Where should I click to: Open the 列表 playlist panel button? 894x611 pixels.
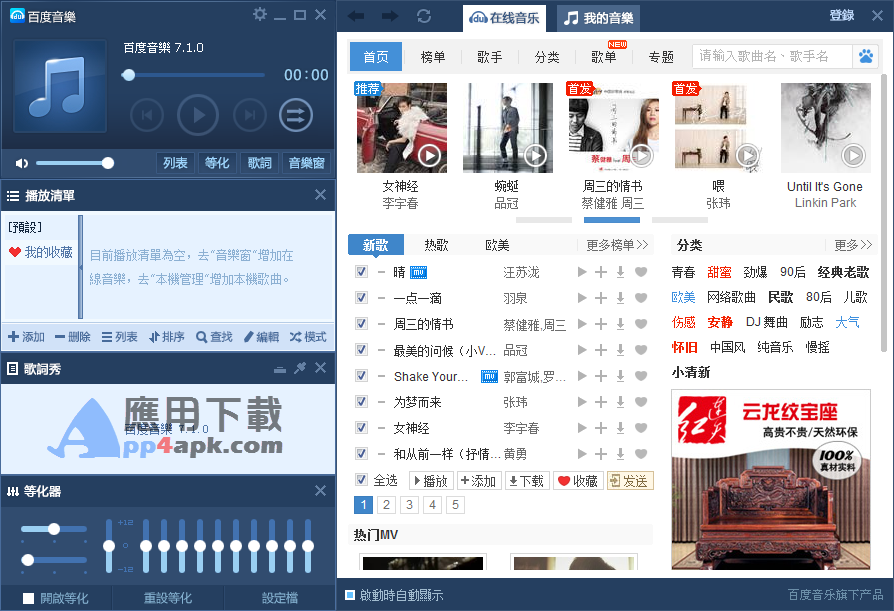pos(175,163)
